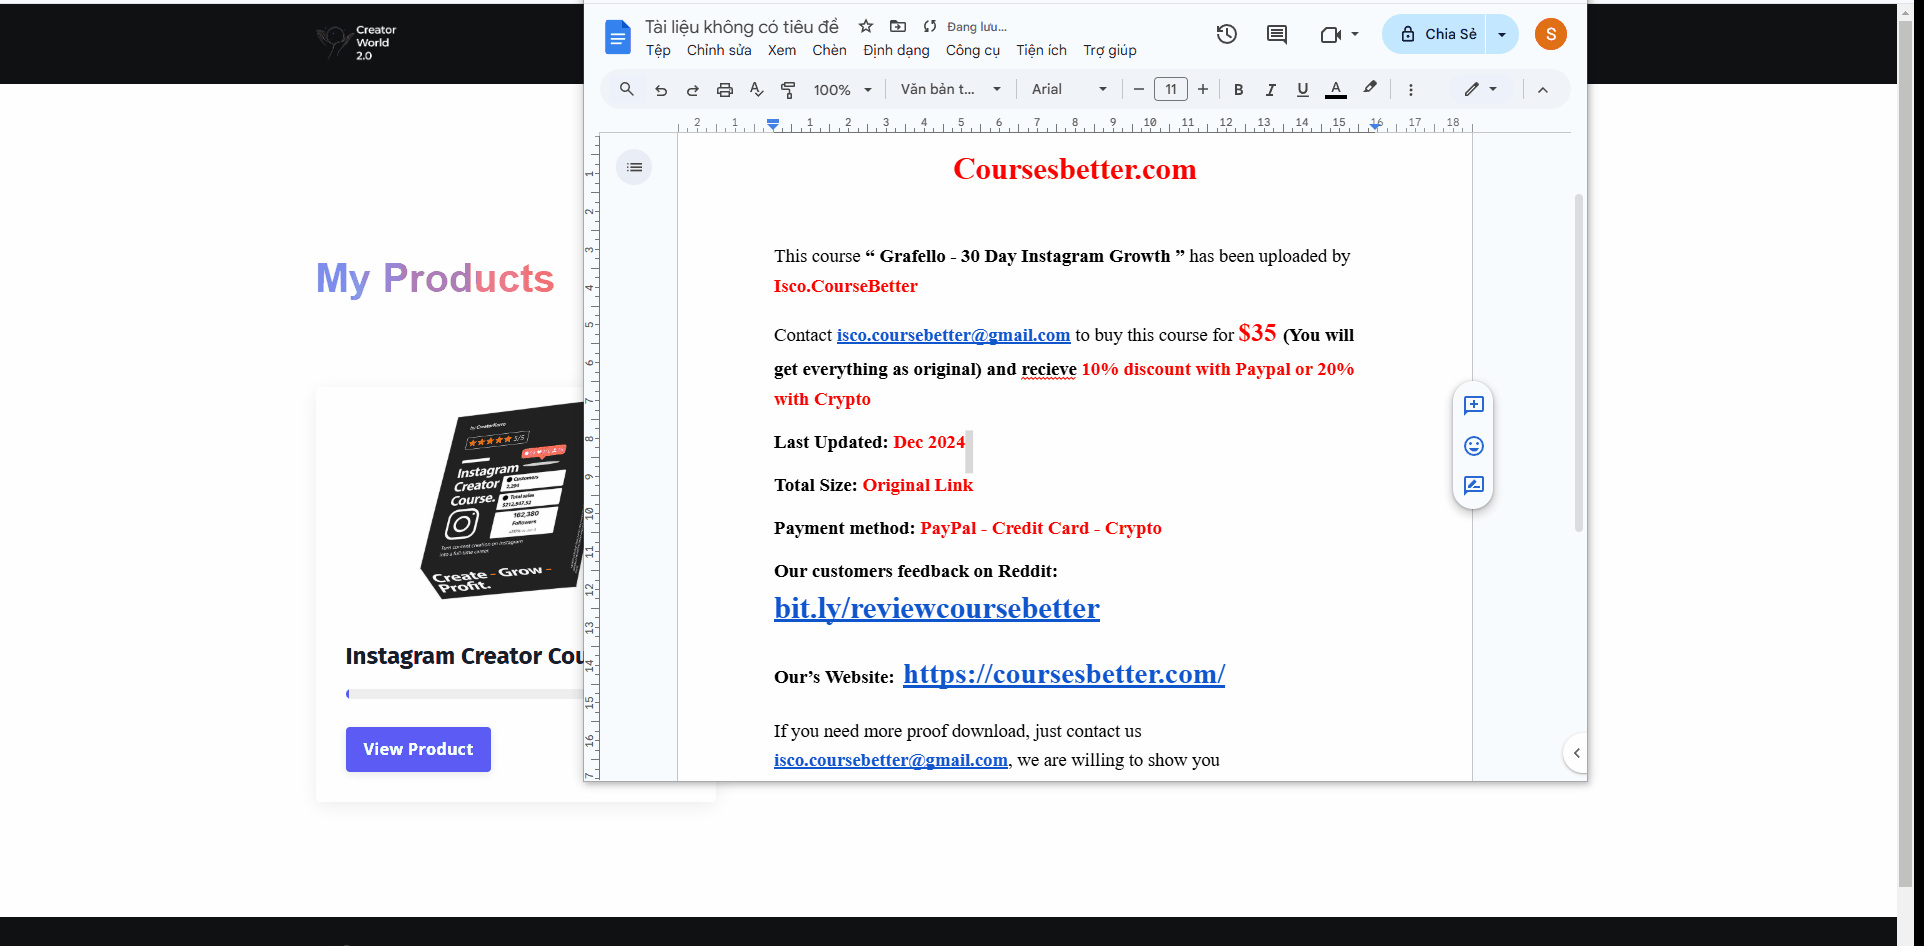Open account avatar S
The height and width of the screenshot is (946, 1924).
pyautogui.click(x=1551, y=34)
